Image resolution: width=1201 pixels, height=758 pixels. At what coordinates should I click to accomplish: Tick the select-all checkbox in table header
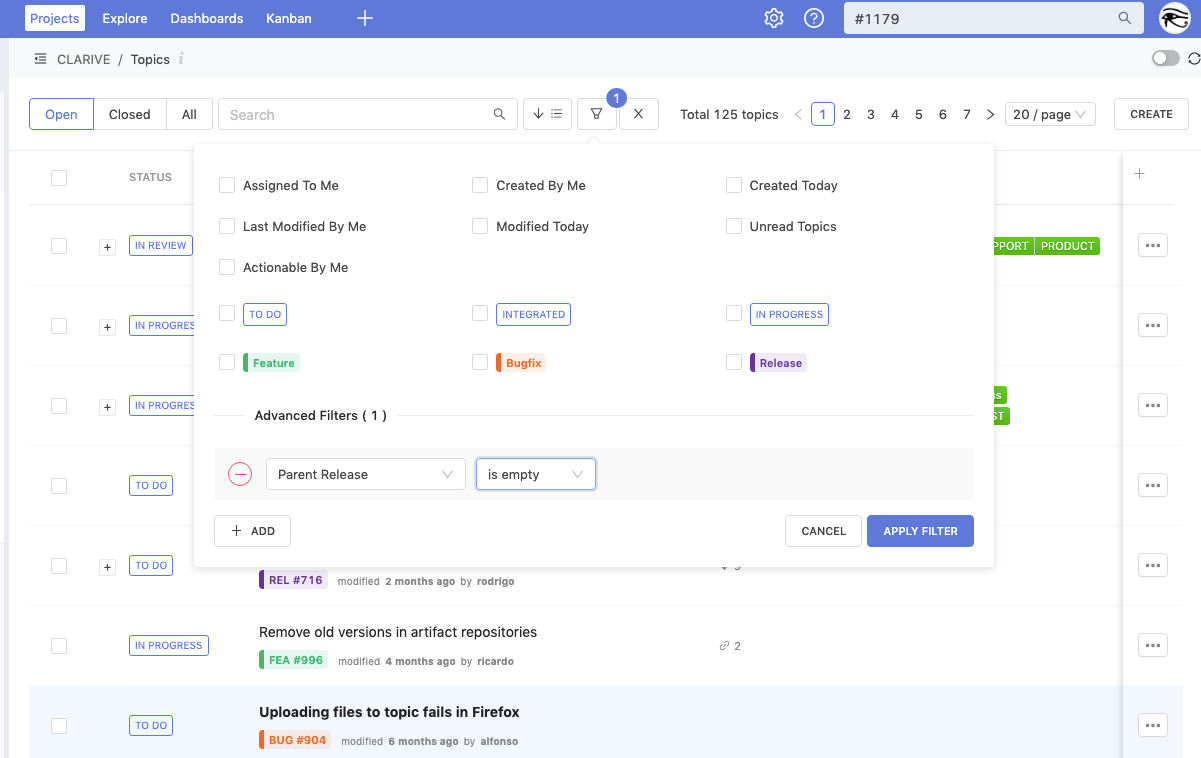tap(59, 177)
